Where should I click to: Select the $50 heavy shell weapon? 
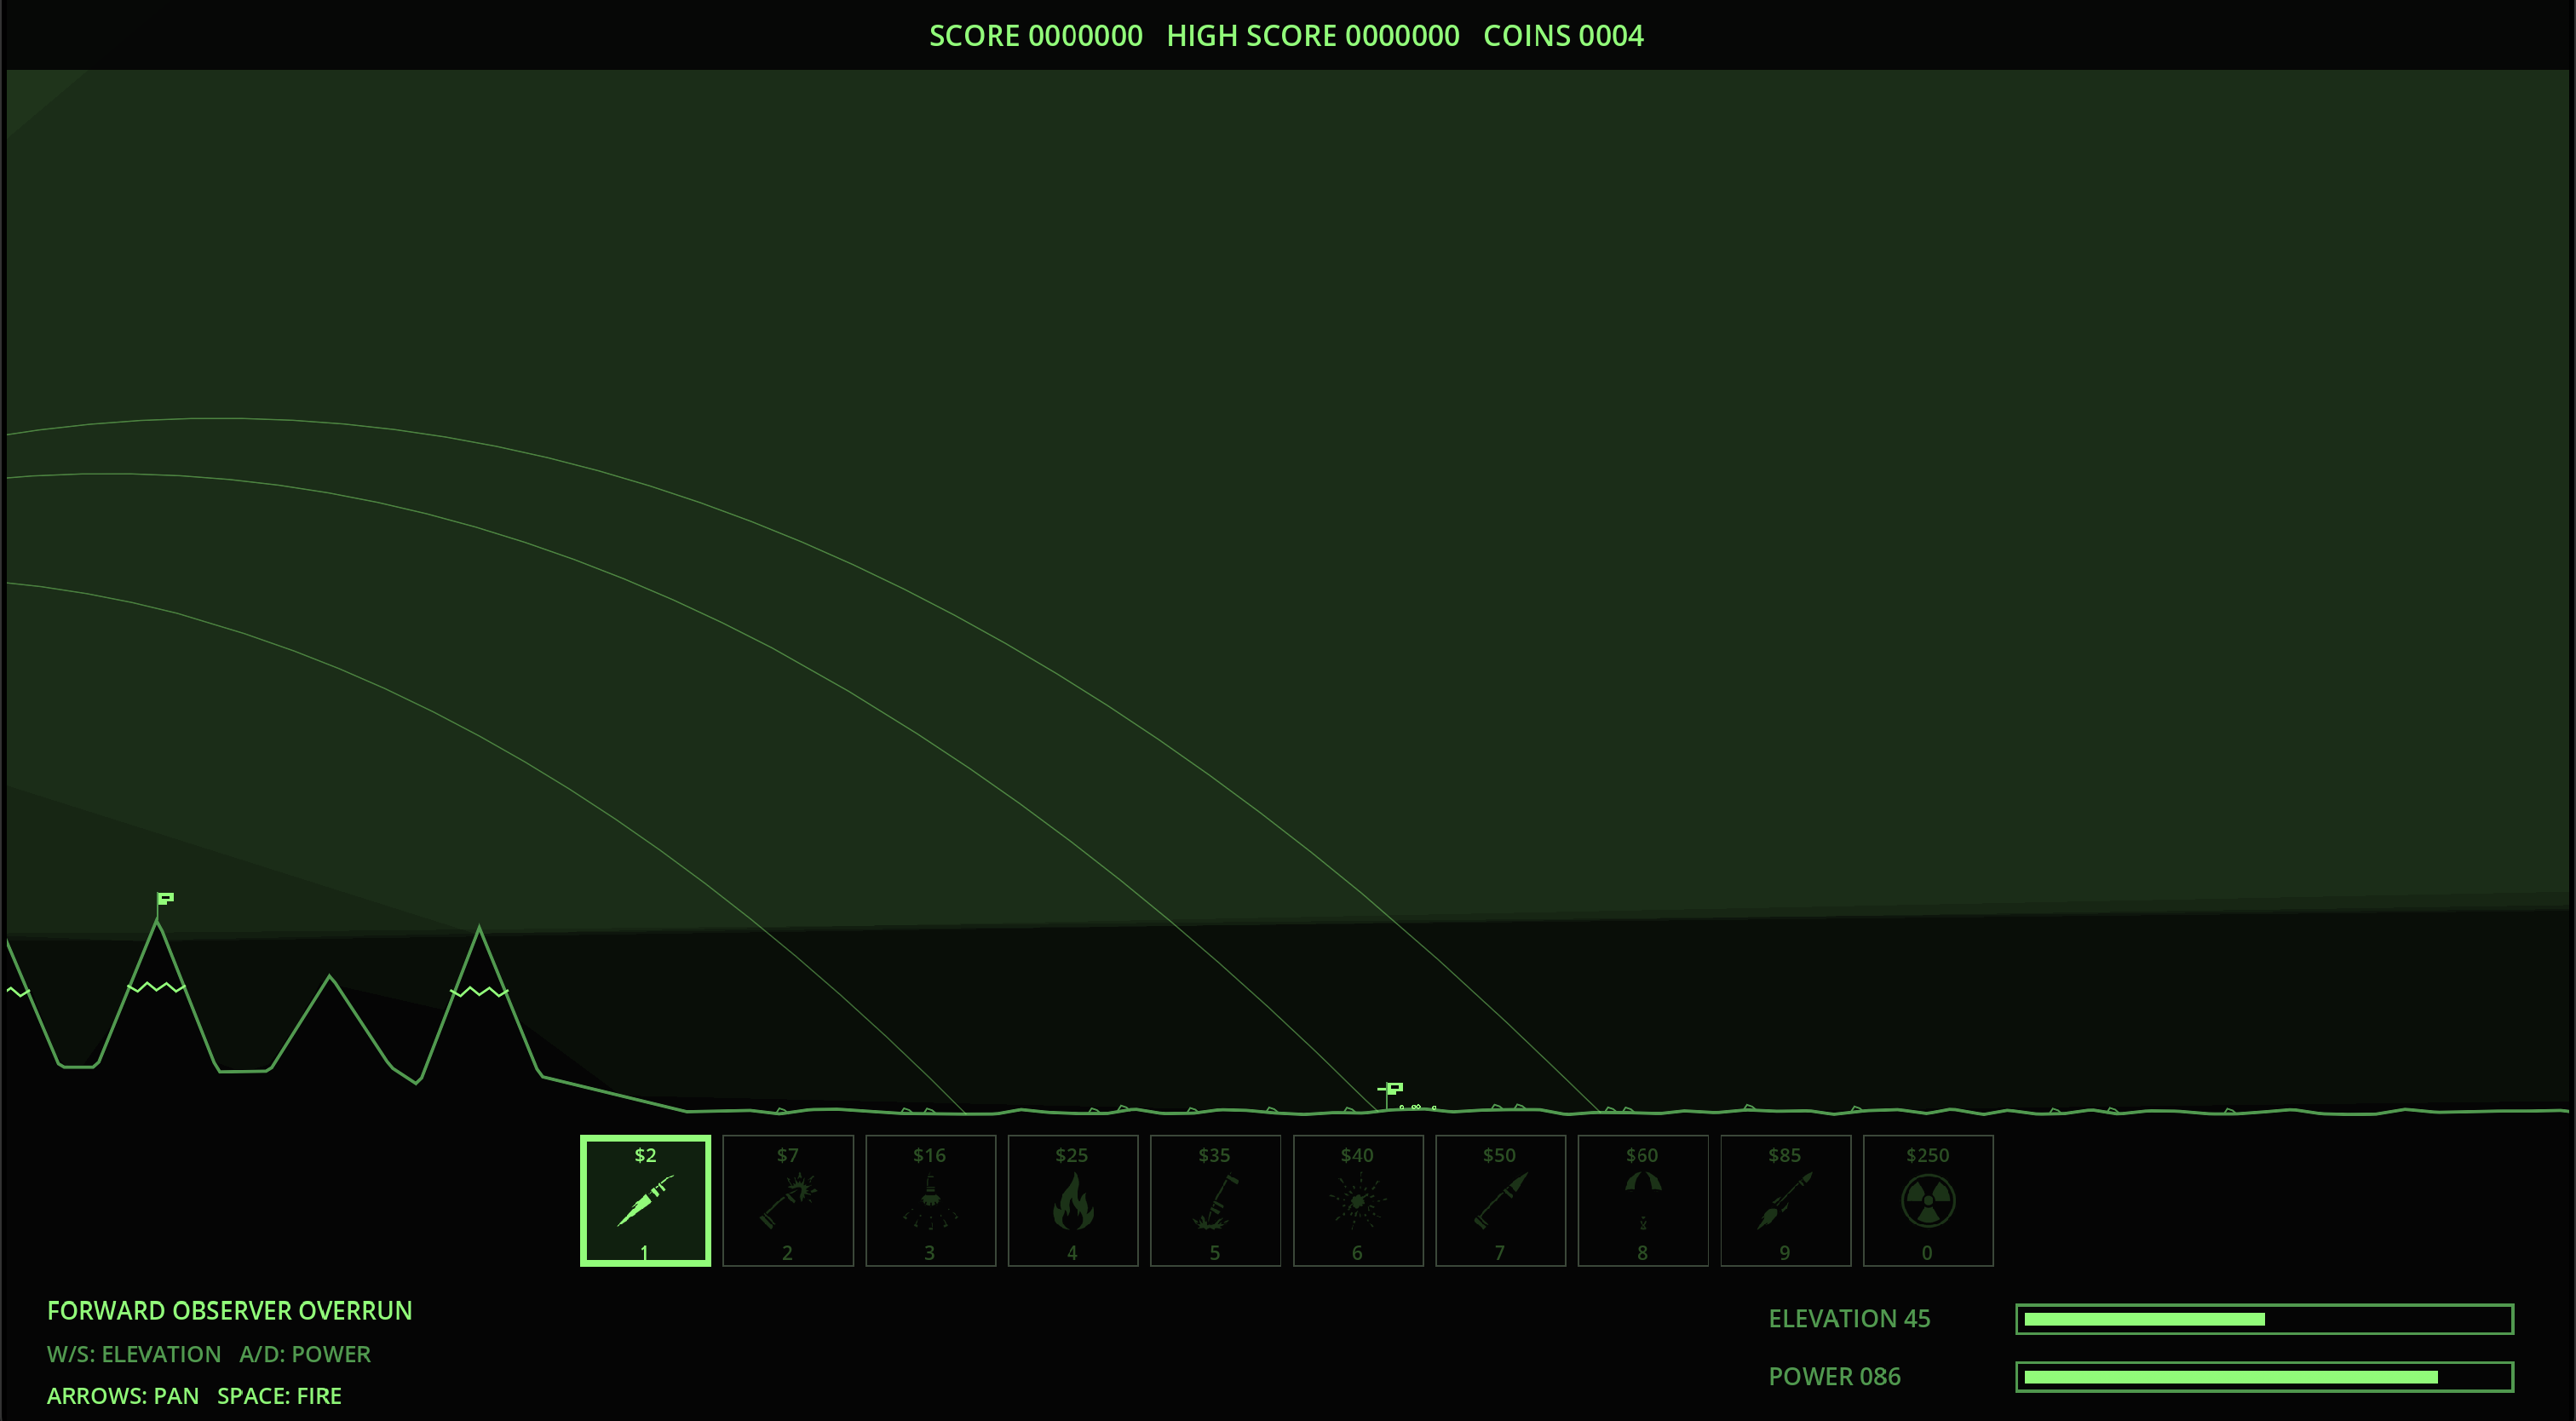tap(1500, 1200)
